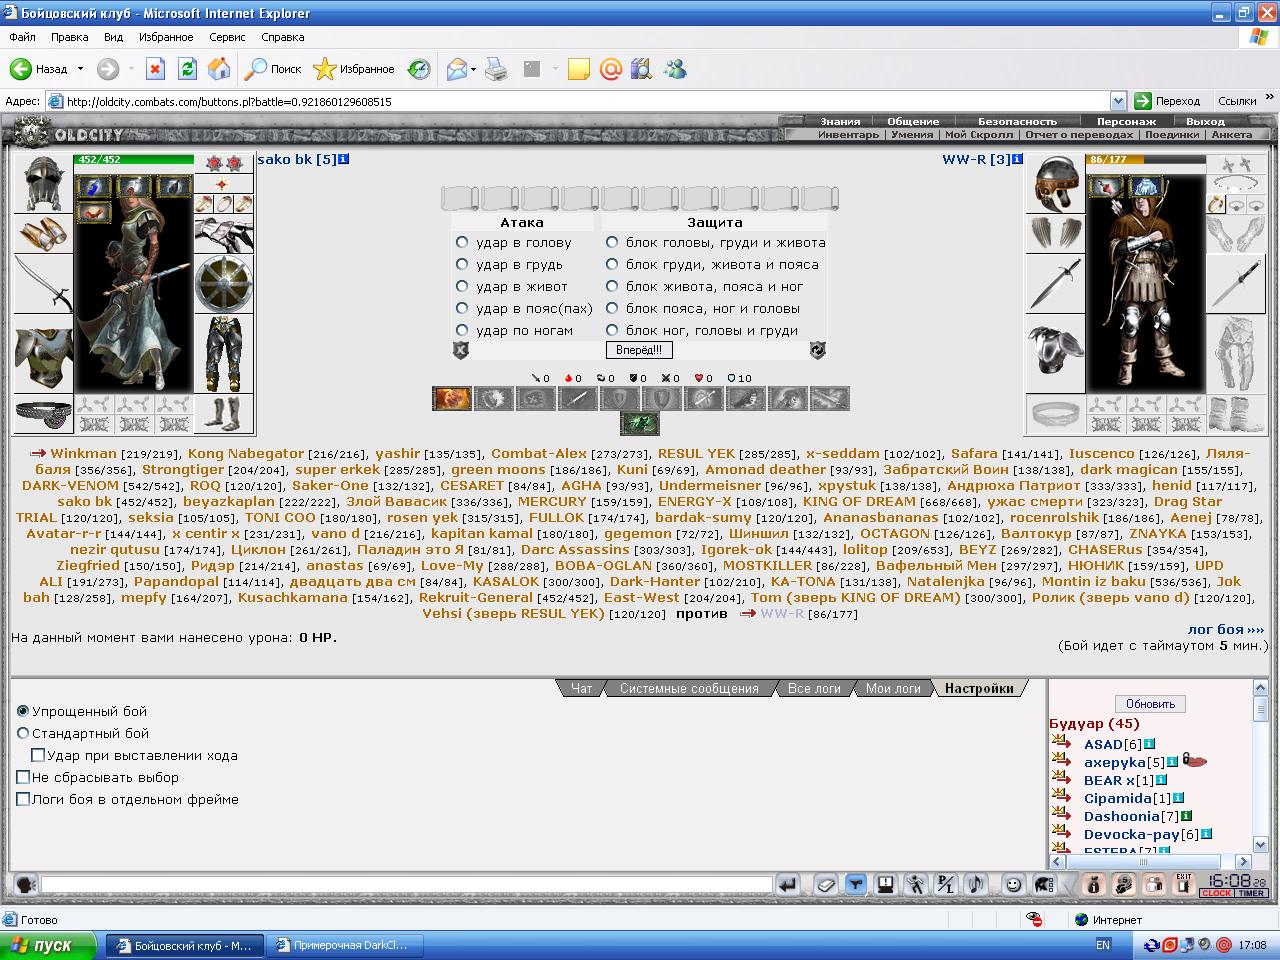The image size is (1280, 960).
Task: Inspect WW-R's leather helmet slot
Action: coord(1056,184)
